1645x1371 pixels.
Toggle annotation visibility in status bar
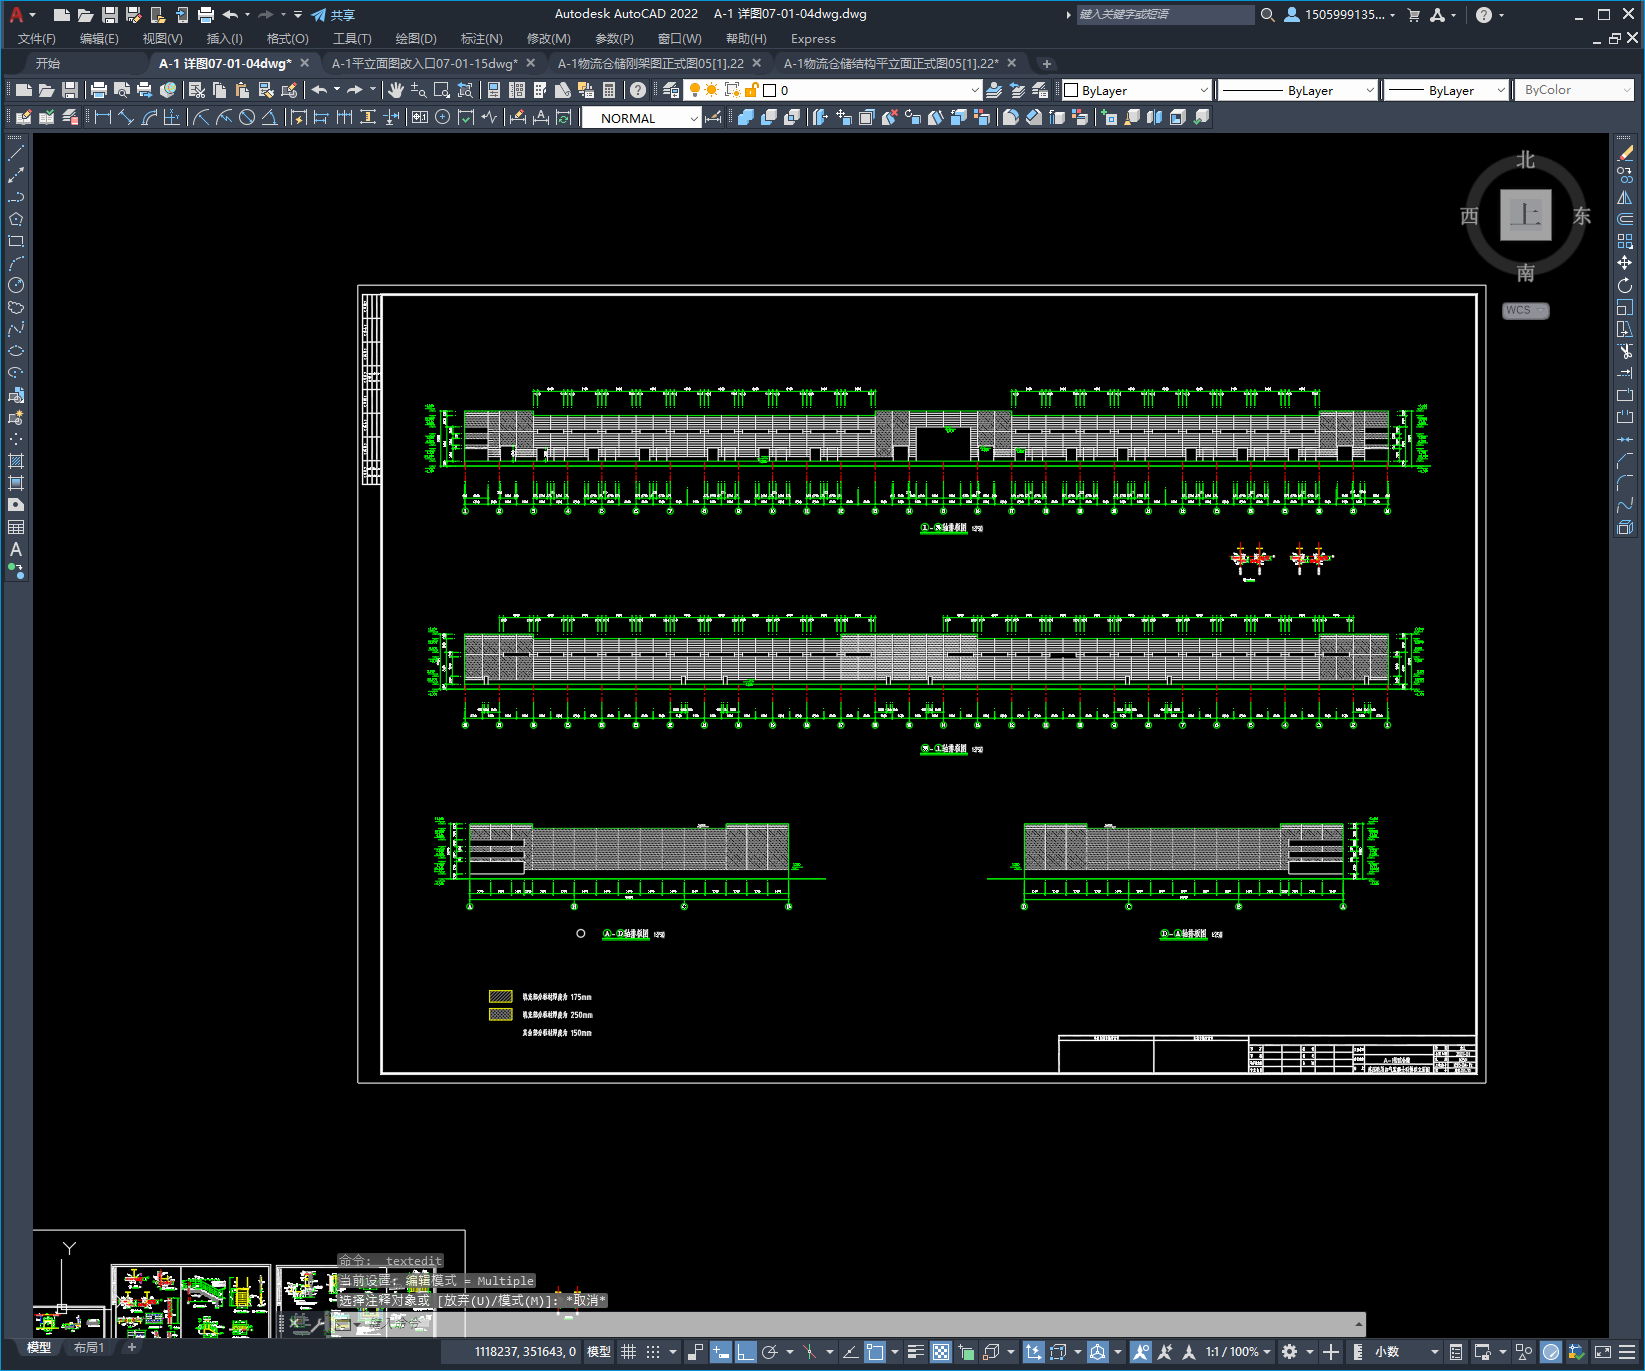[1140, 1352]
